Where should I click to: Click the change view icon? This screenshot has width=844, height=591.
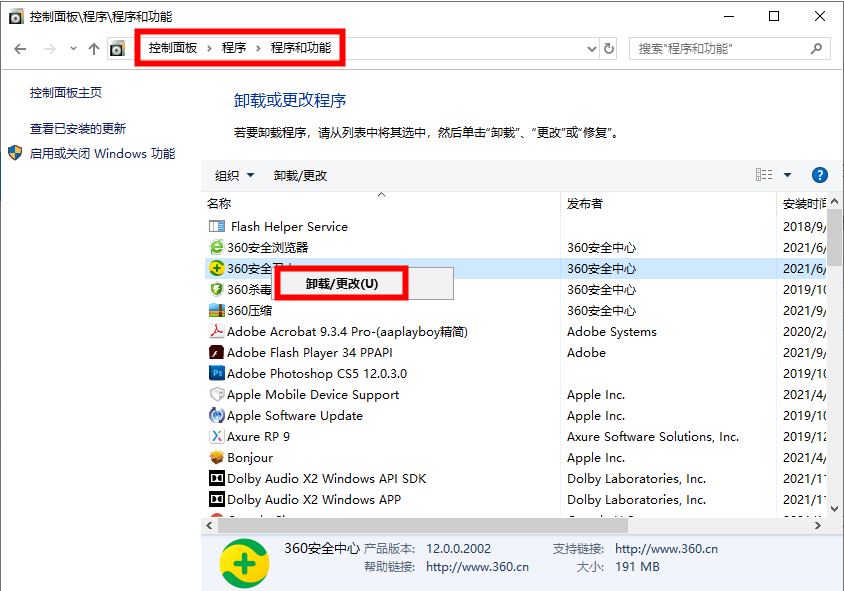pos(764,175)
